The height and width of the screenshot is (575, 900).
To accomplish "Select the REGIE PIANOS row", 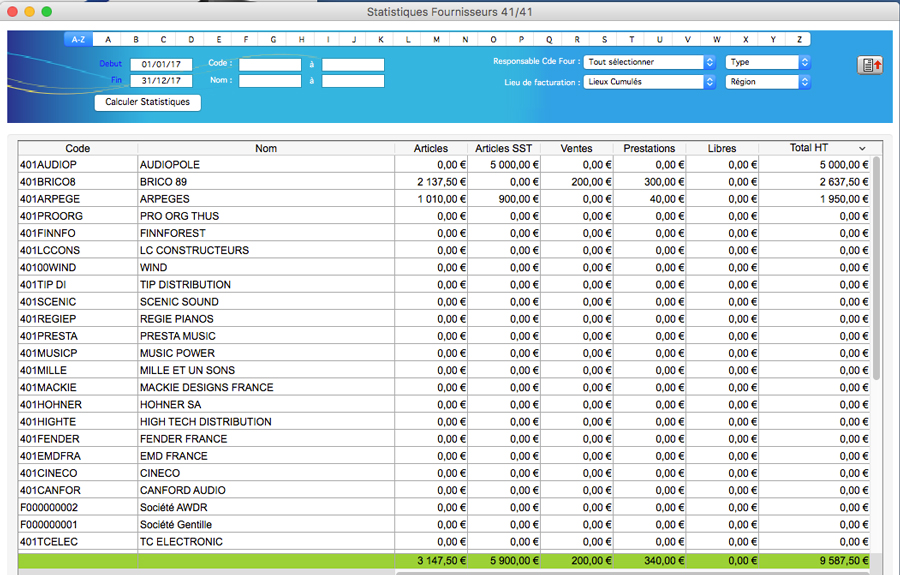I will click(444, 319).
